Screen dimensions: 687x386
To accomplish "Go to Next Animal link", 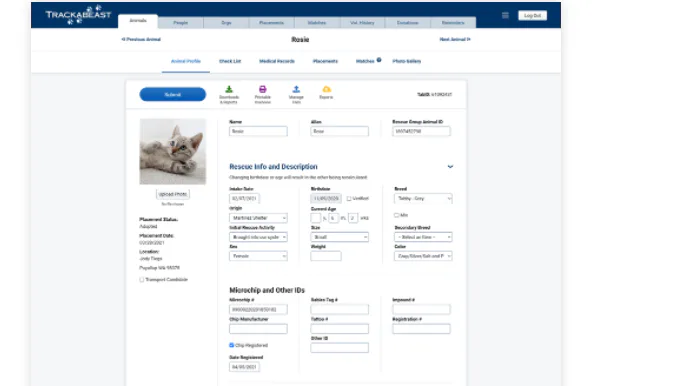I will [455, 39].
